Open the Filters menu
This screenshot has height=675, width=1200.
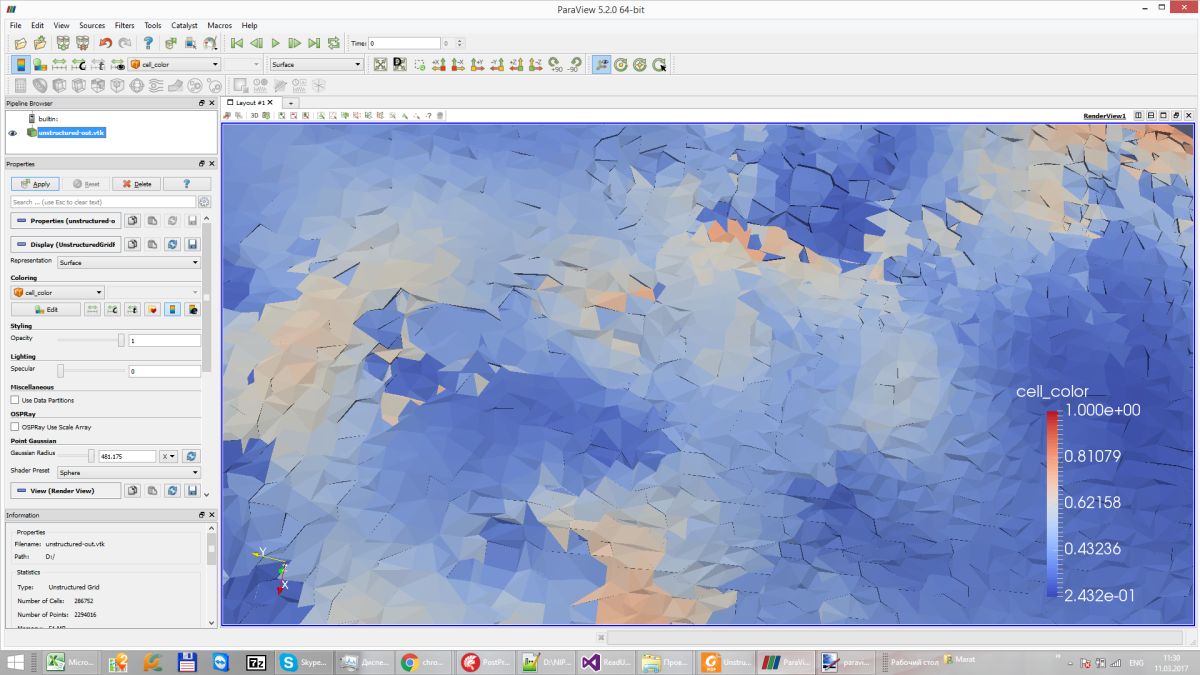(124, 25)
